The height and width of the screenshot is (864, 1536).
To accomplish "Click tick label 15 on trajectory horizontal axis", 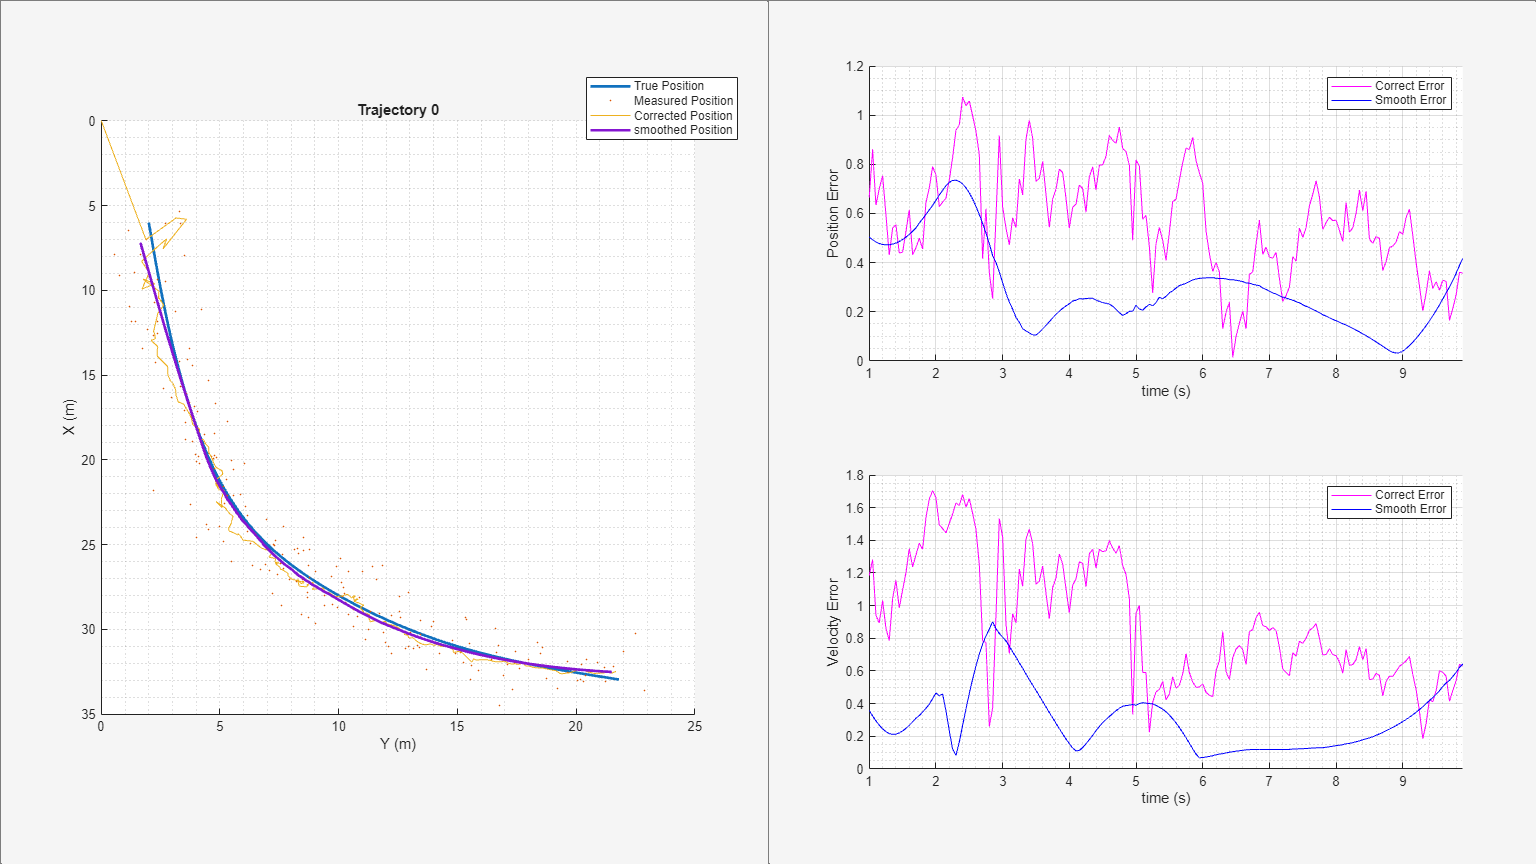I will (x=457, y=726).
